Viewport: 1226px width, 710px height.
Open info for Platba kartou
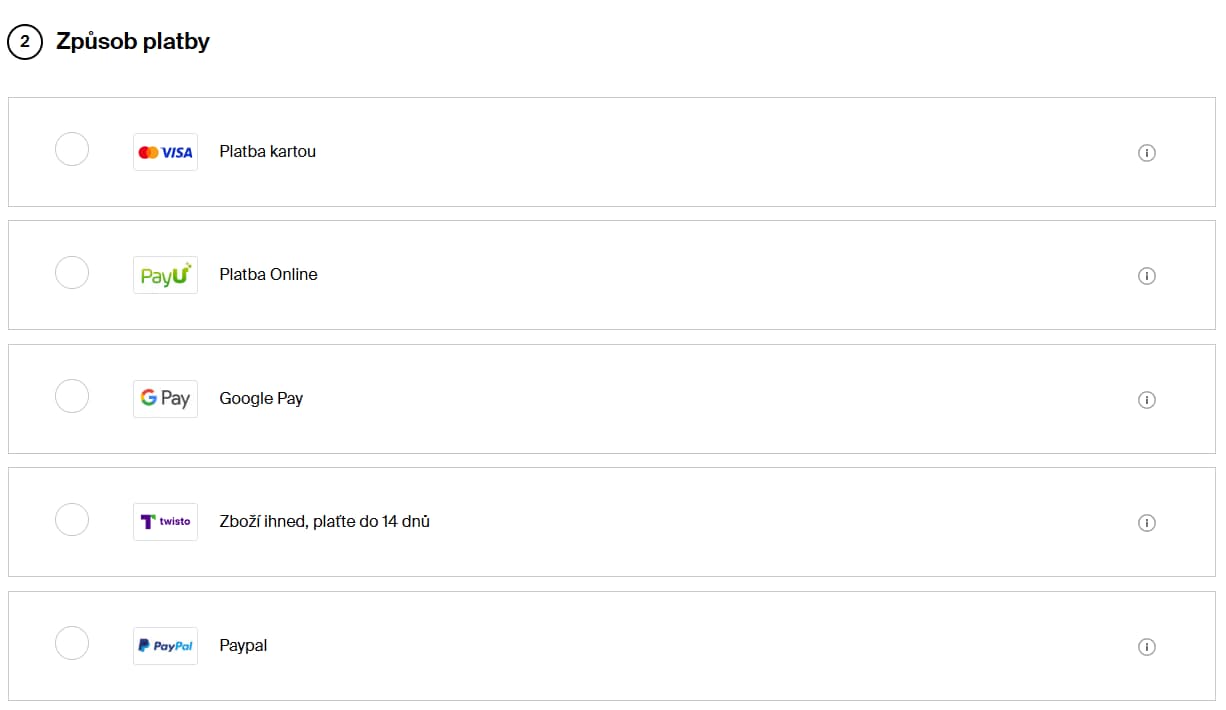(1147, 153)
